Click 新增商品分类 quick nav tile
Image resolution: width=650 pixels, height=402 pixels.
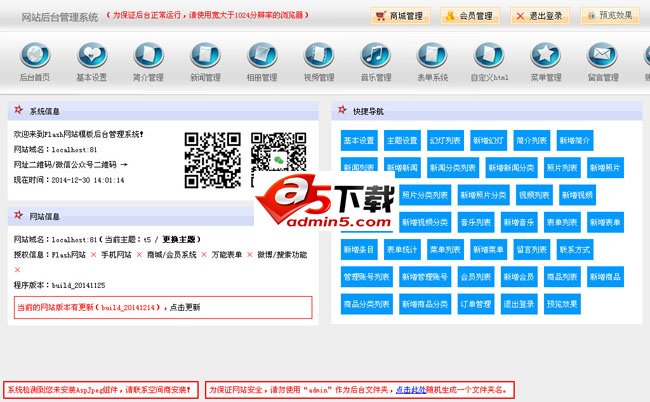pyautogui.click(x=425, y=304)
